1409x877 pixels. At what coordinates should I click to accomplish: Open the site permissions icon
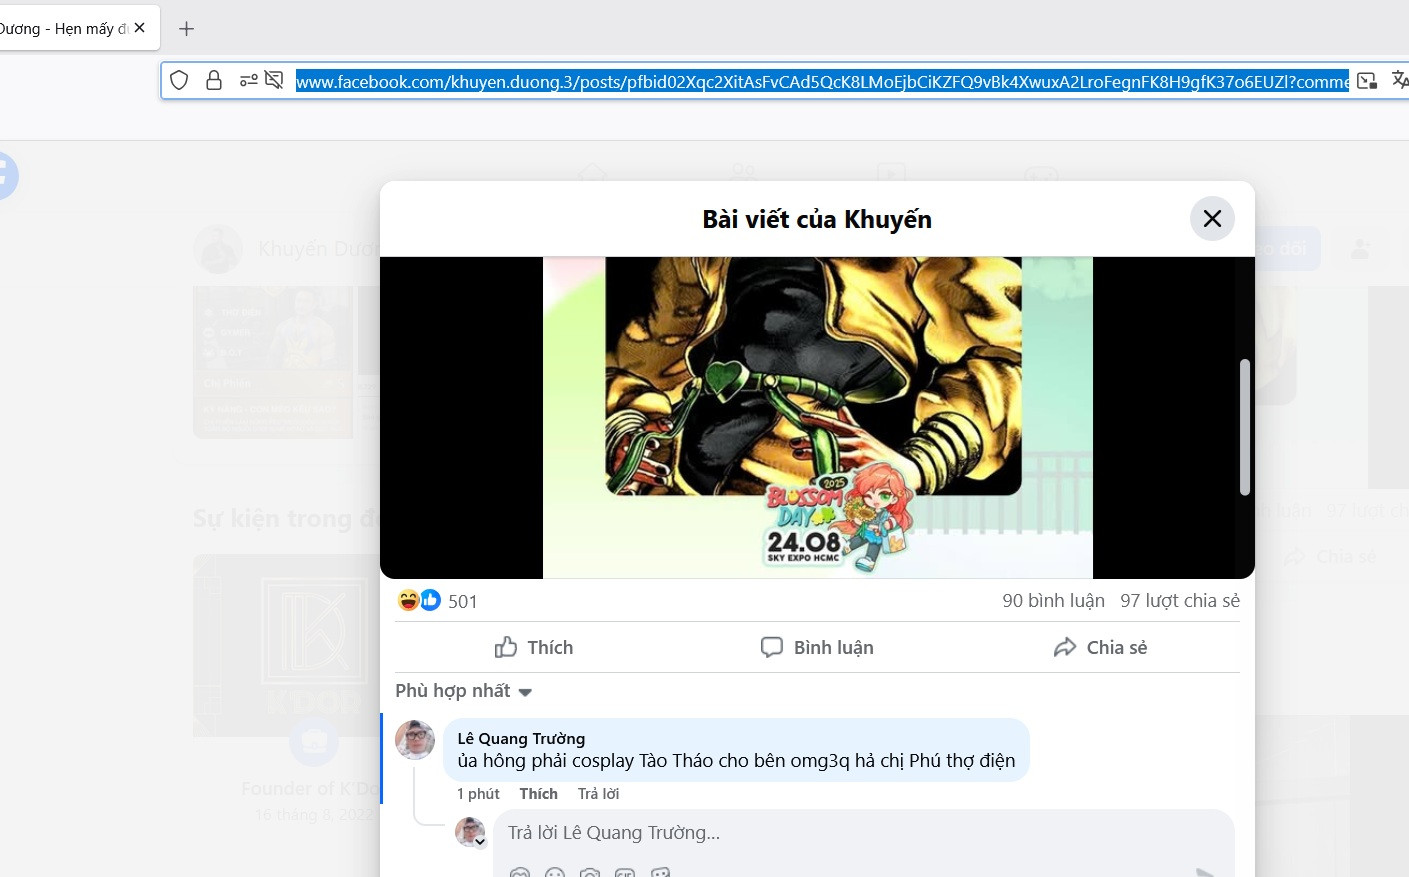tap(248, 80)
